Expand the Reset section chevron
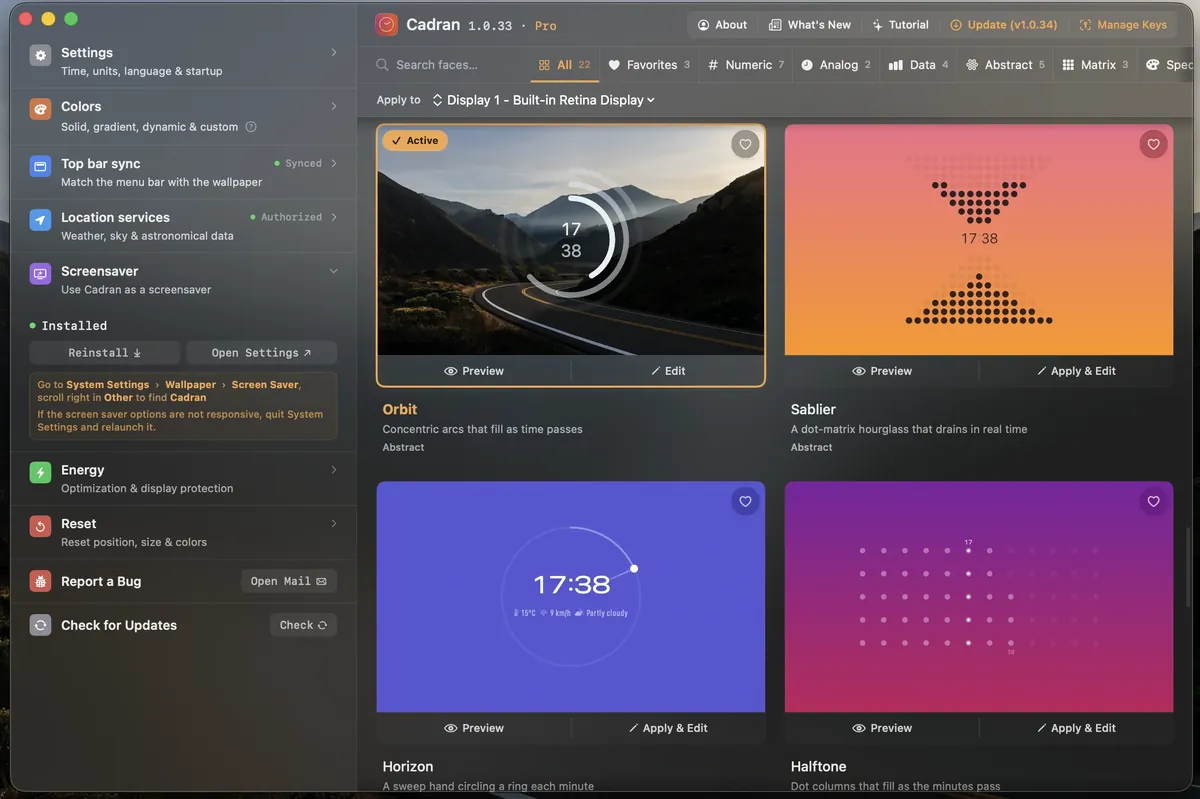The width and height of the screenshot is (1200, 799). pos(334,523)
